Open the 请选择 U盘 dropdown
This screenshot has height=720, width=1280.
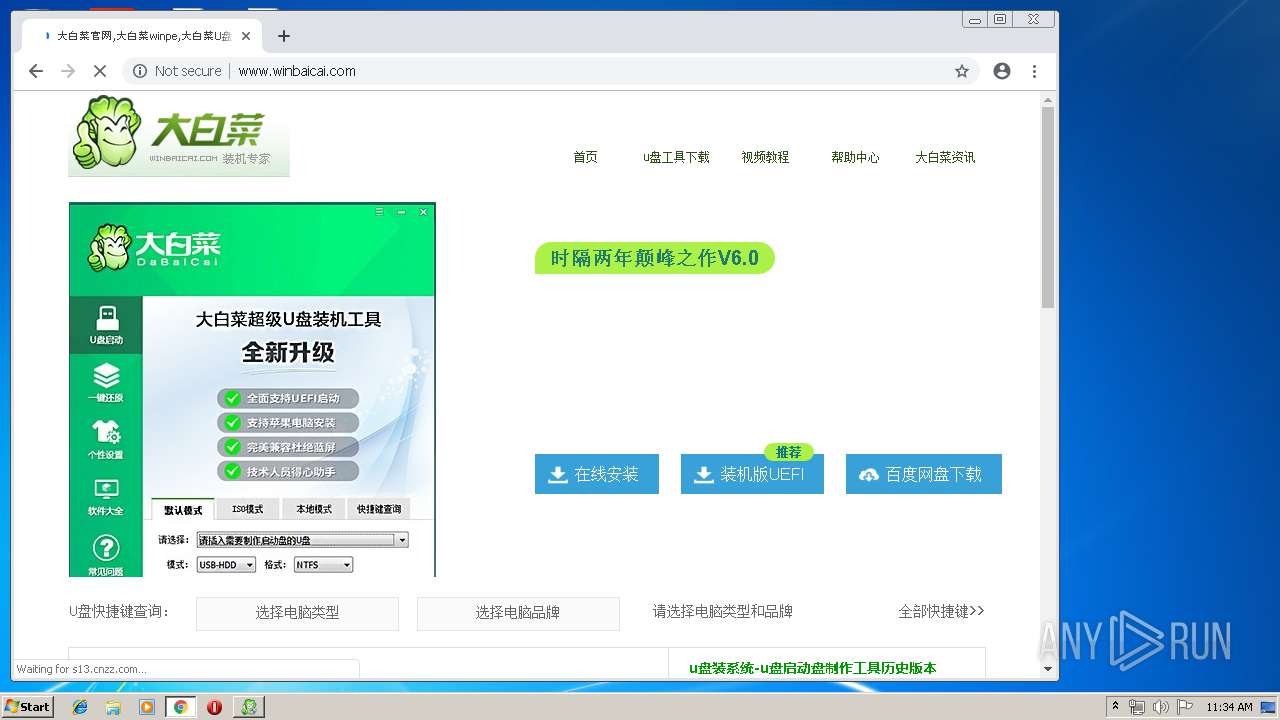click(302, 540)
